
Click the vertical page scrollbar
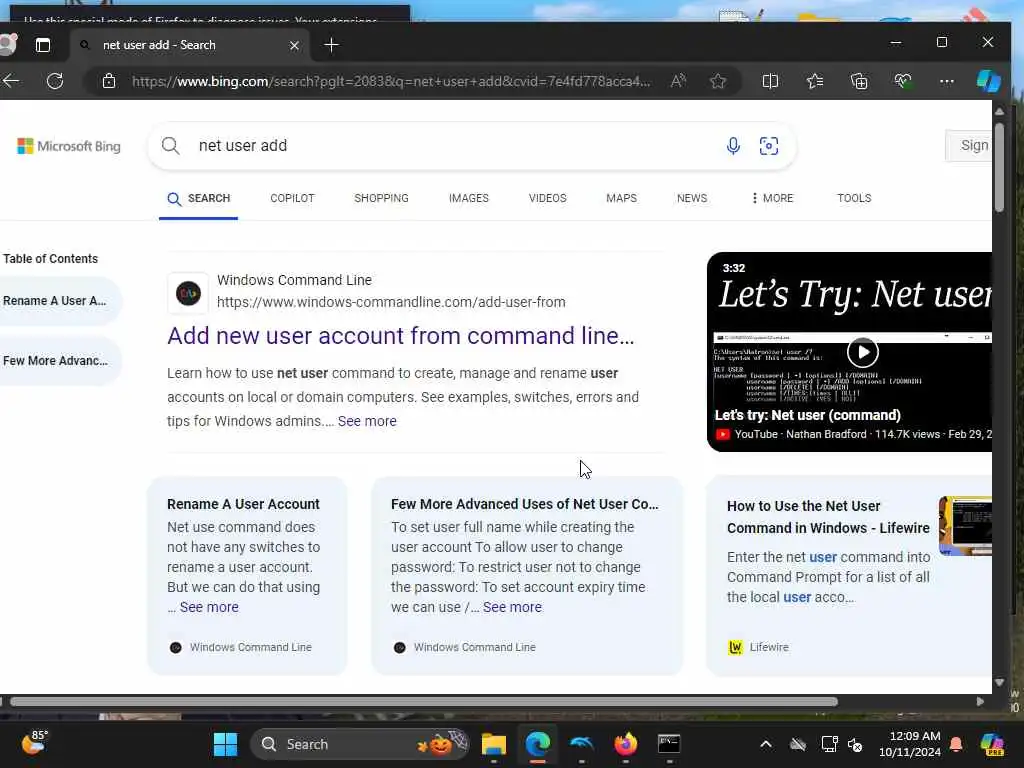coord(1000,167)
